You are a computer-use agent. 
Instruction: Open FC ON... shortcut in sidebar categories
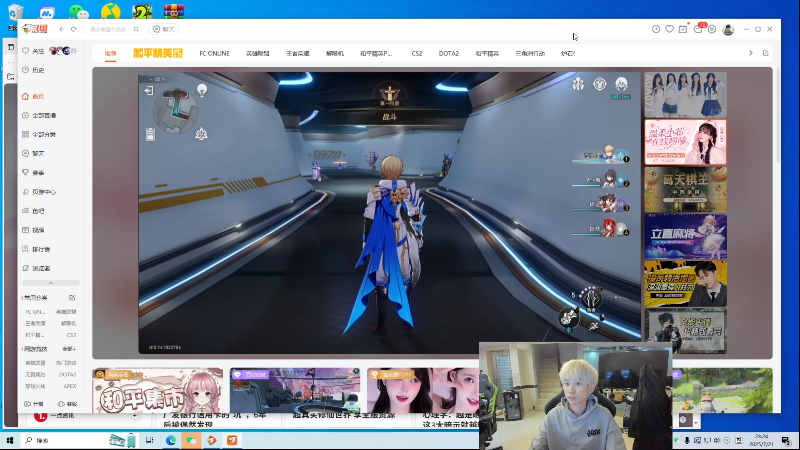[x=35, y=311]
